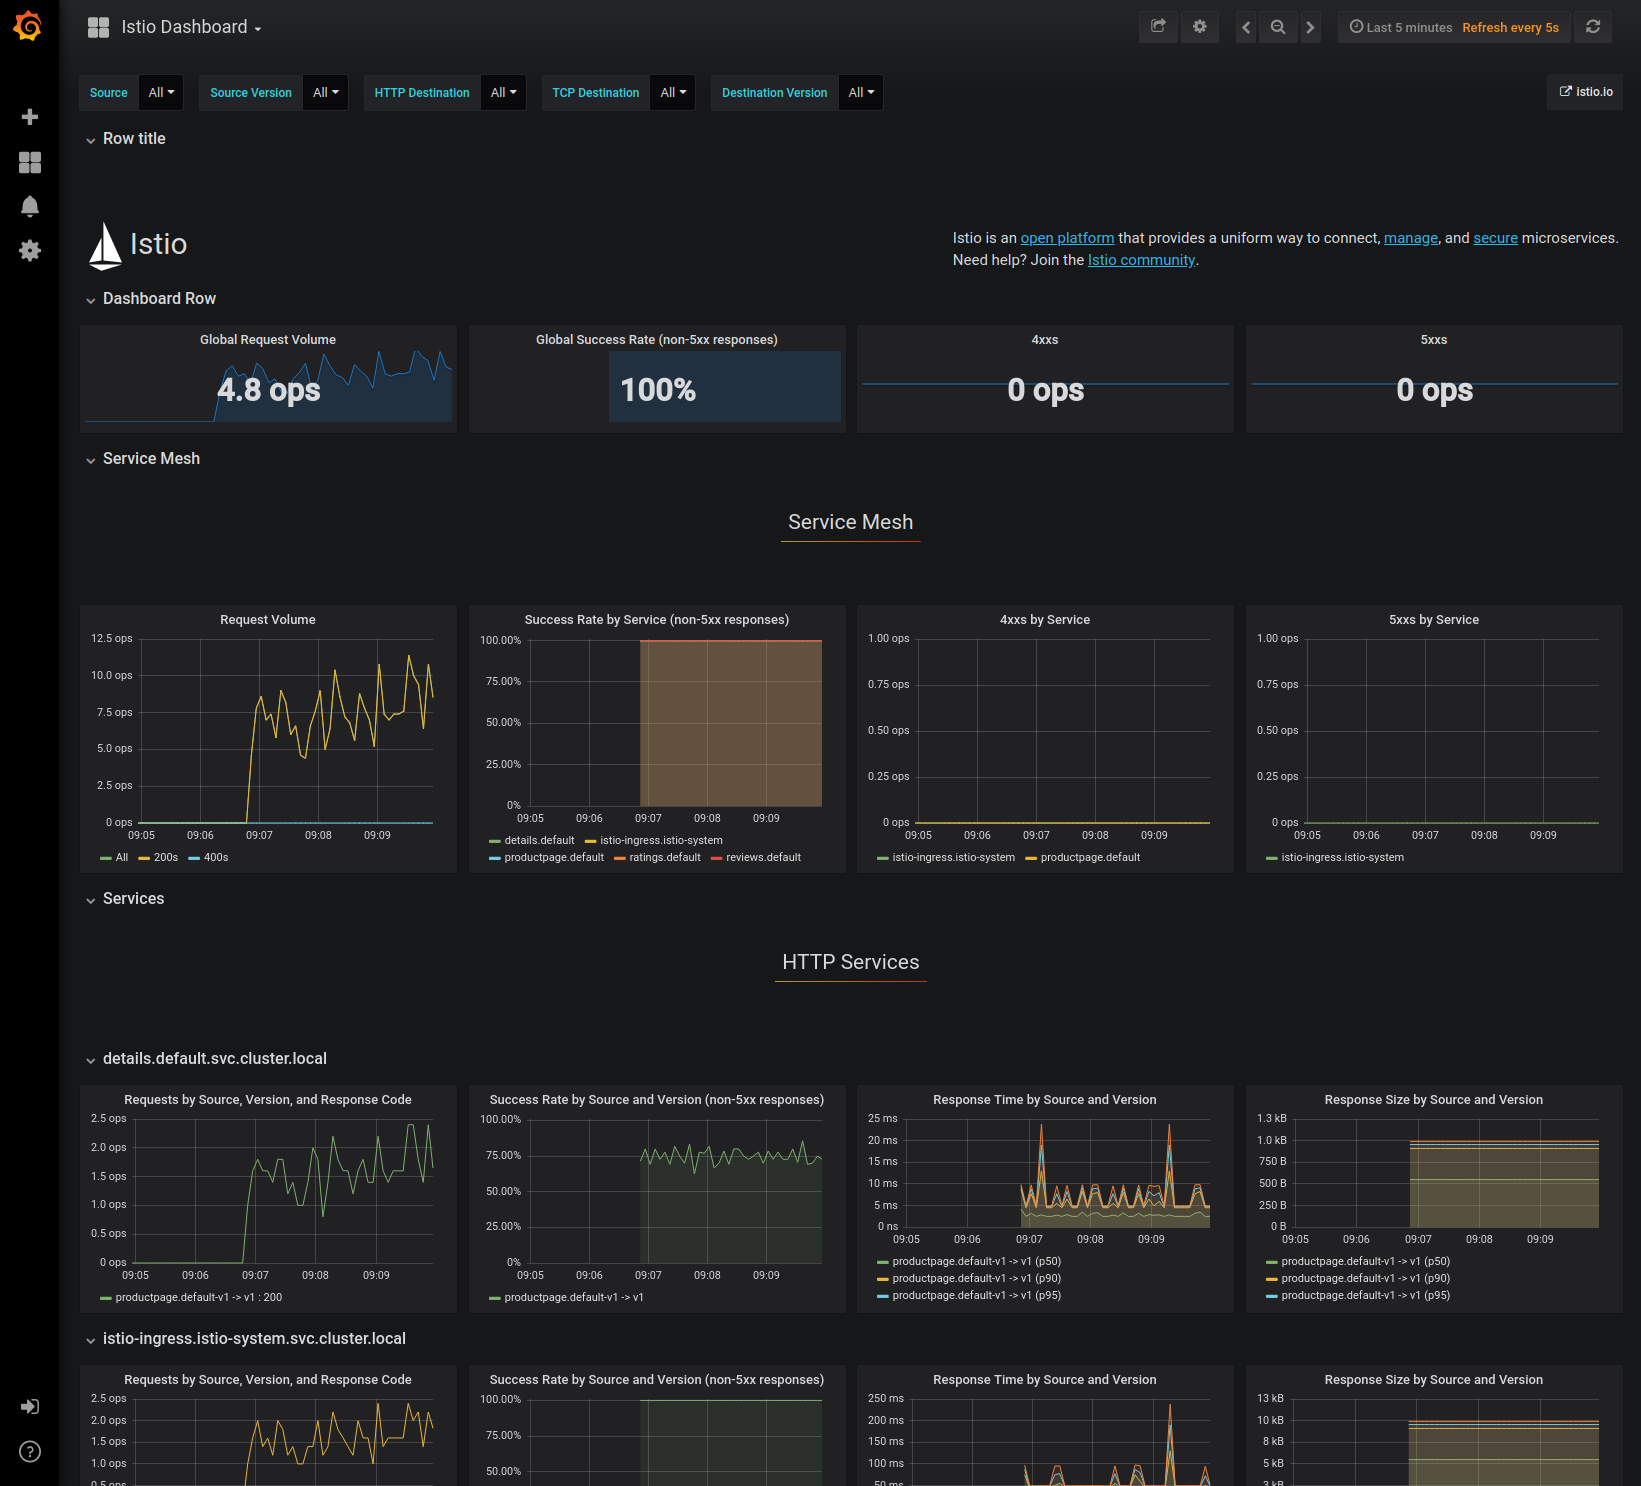Open the istio.io external link button
Screen dimensions: 1641x1486
(x=1585, y=92)
